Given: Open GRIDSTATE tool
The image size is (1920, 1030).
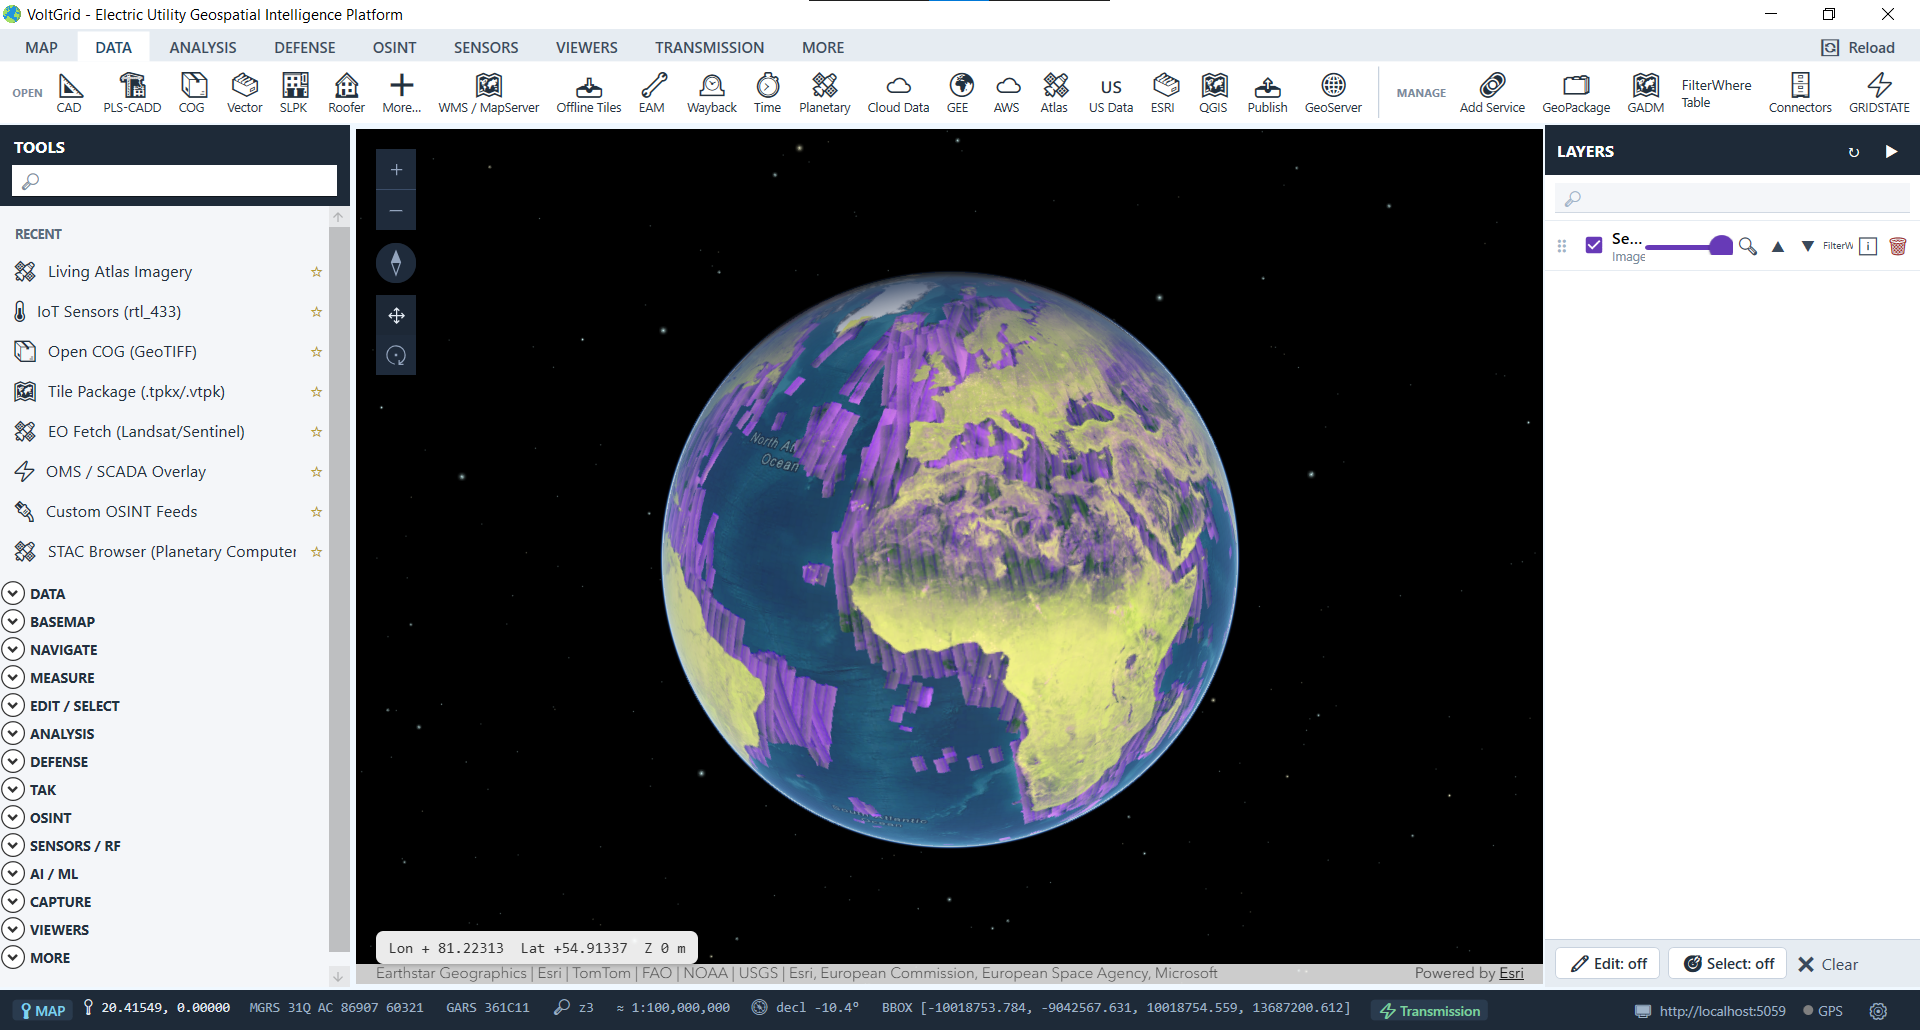Looking at the screenshot, I should (x=1880, y=93).
